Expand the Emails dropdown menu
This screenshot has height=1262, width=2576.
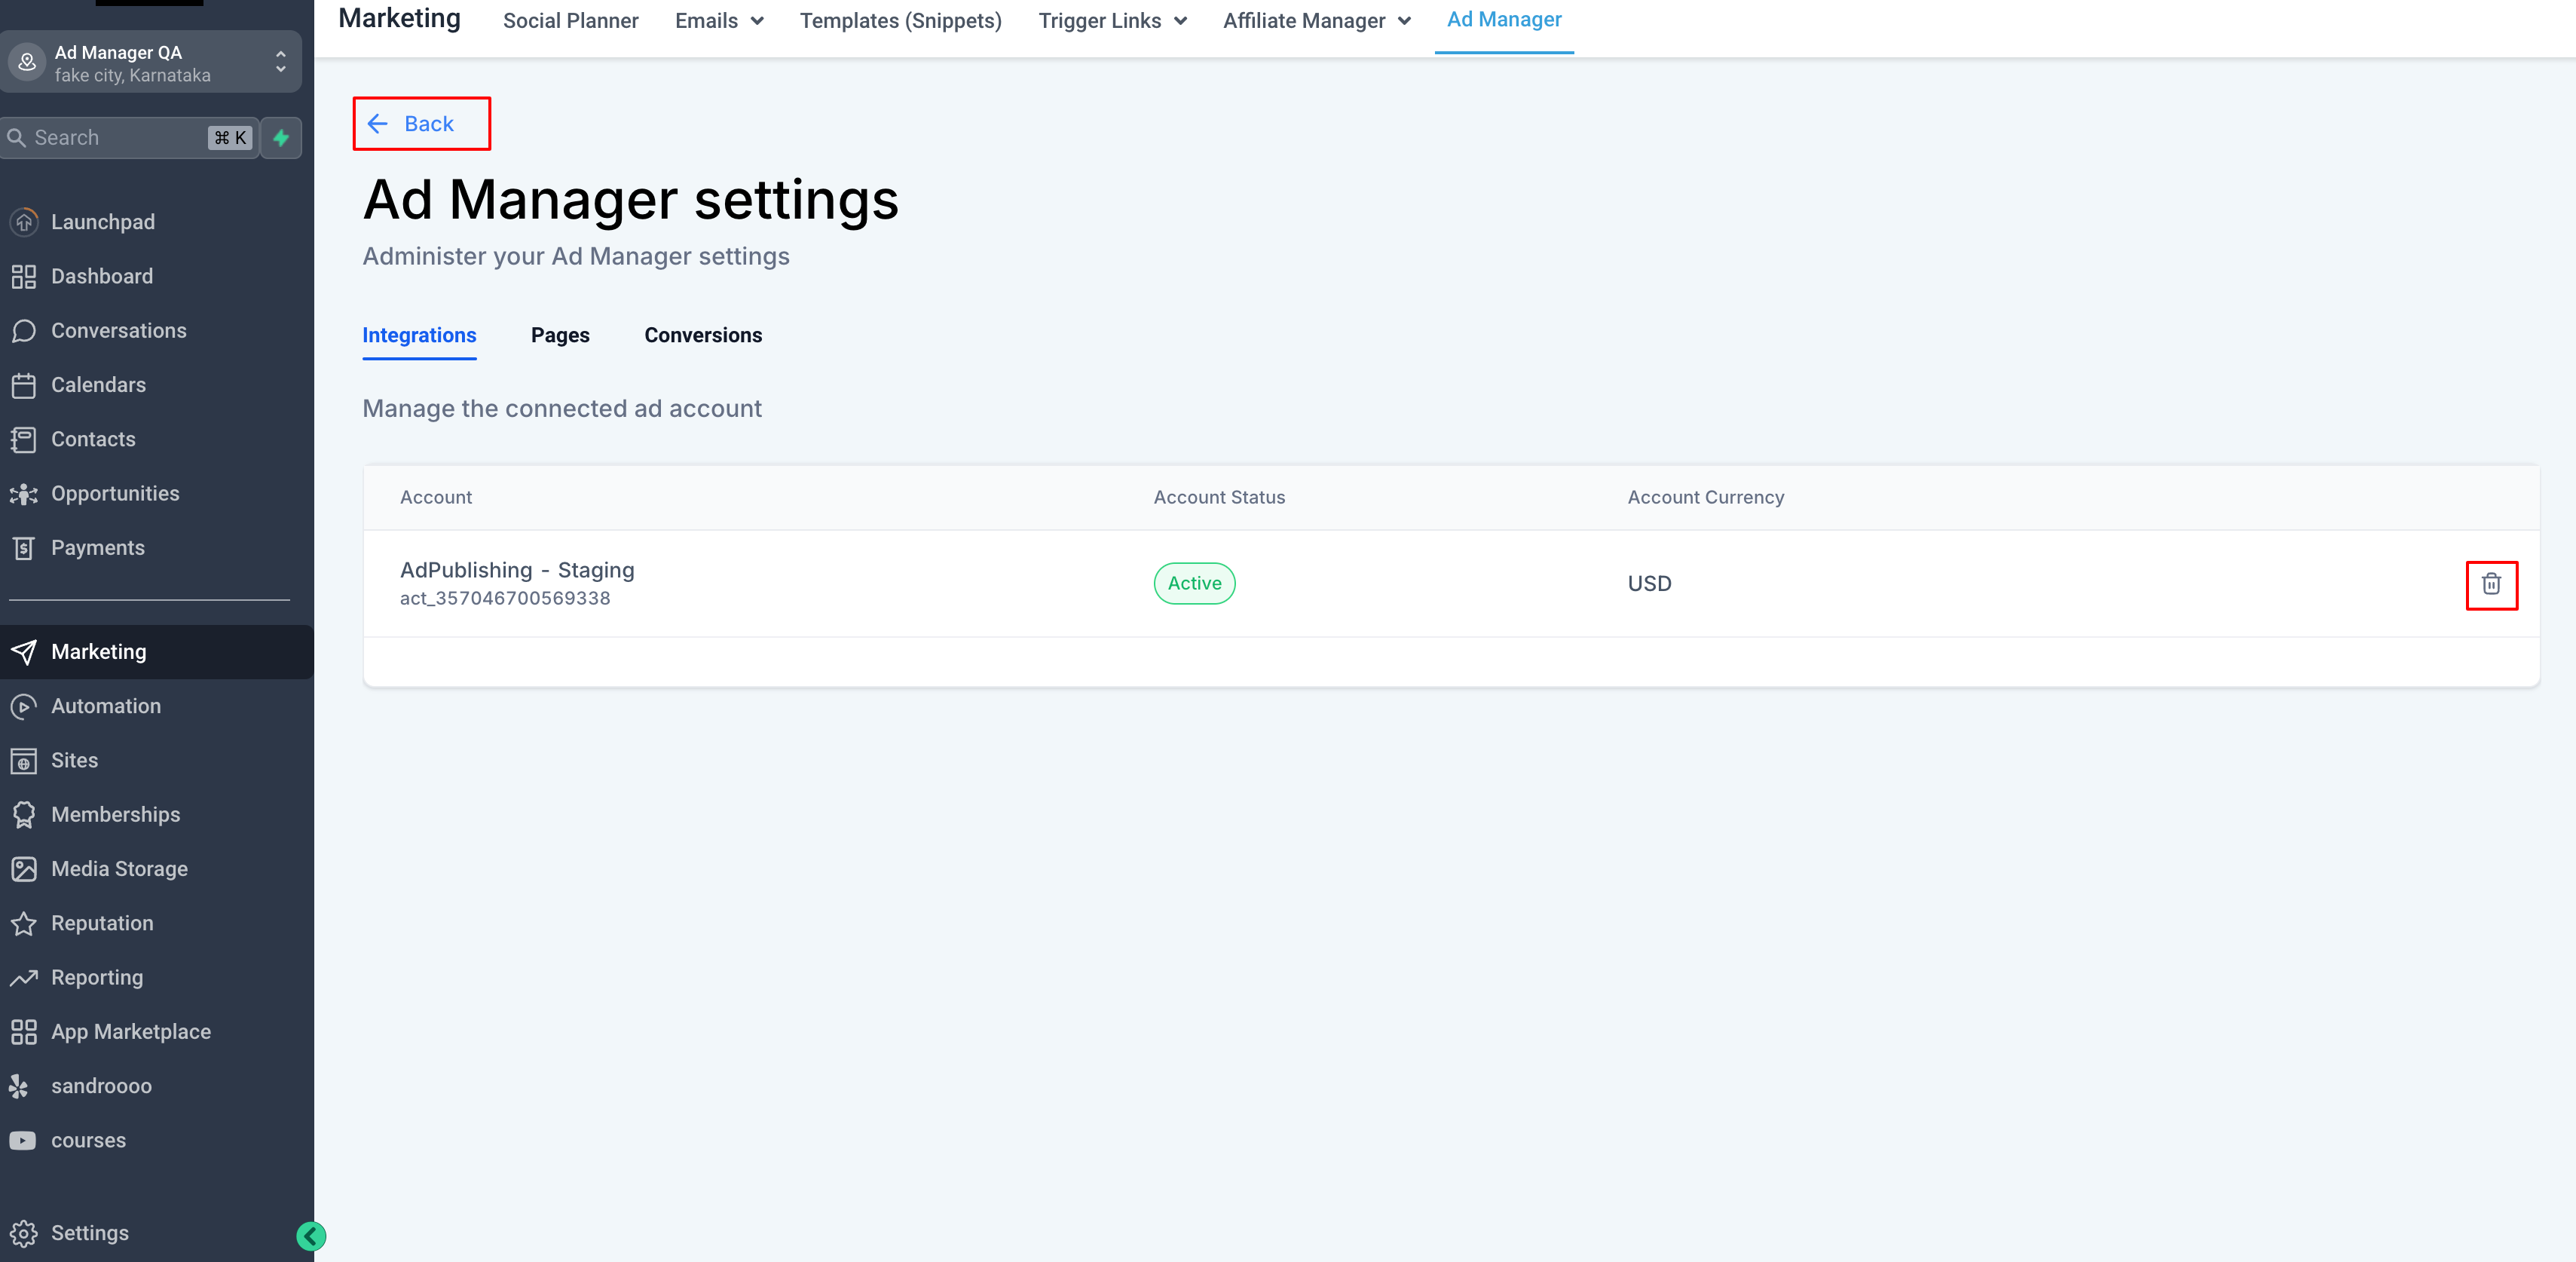[718, 20]
